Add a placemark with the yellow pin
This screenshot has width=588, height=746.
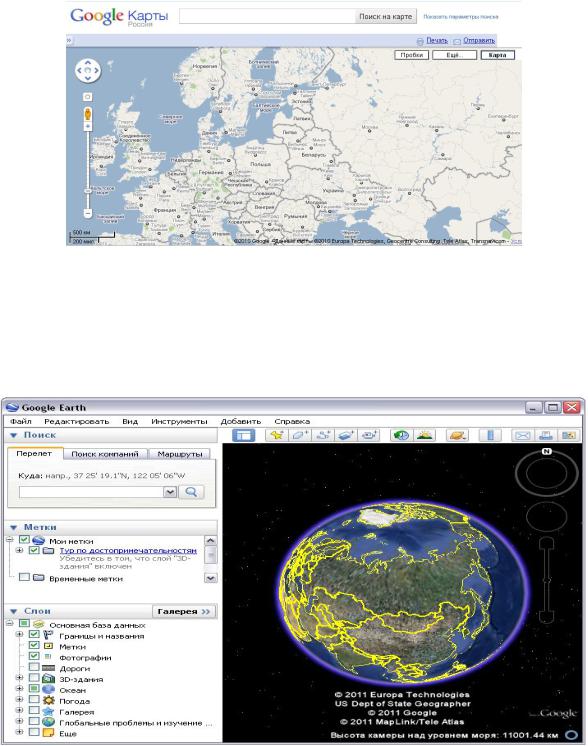pyautogui.click(x=276, y=435)
